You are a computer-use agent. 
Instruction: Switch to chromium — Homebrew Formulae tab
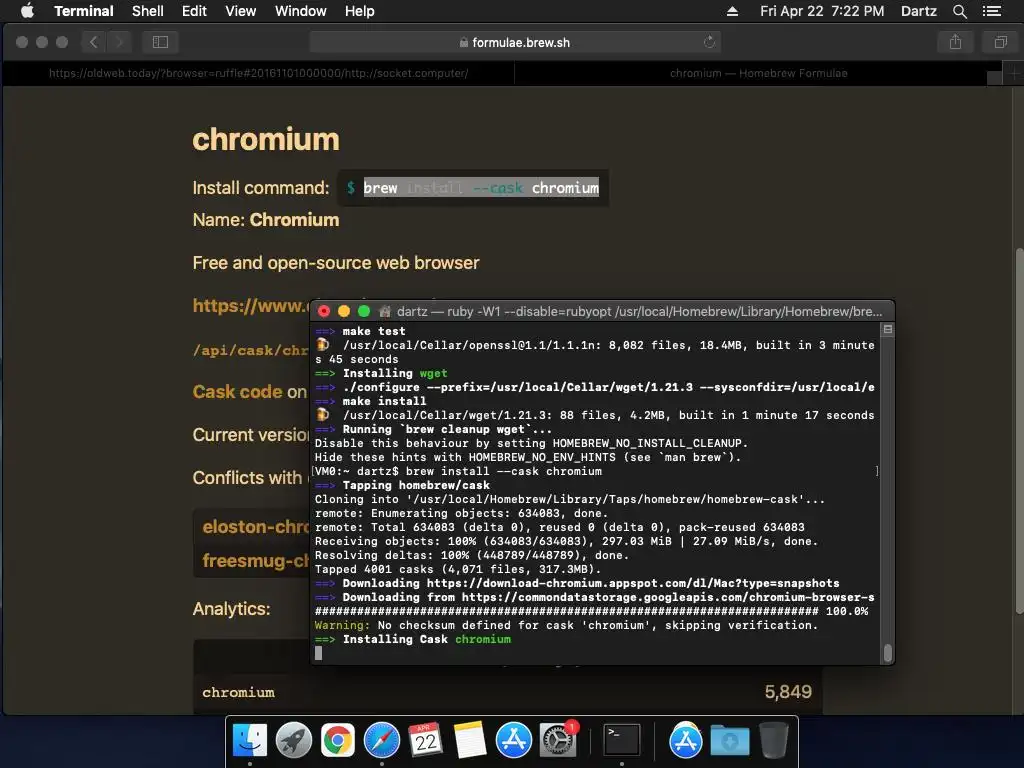(758, 73)
